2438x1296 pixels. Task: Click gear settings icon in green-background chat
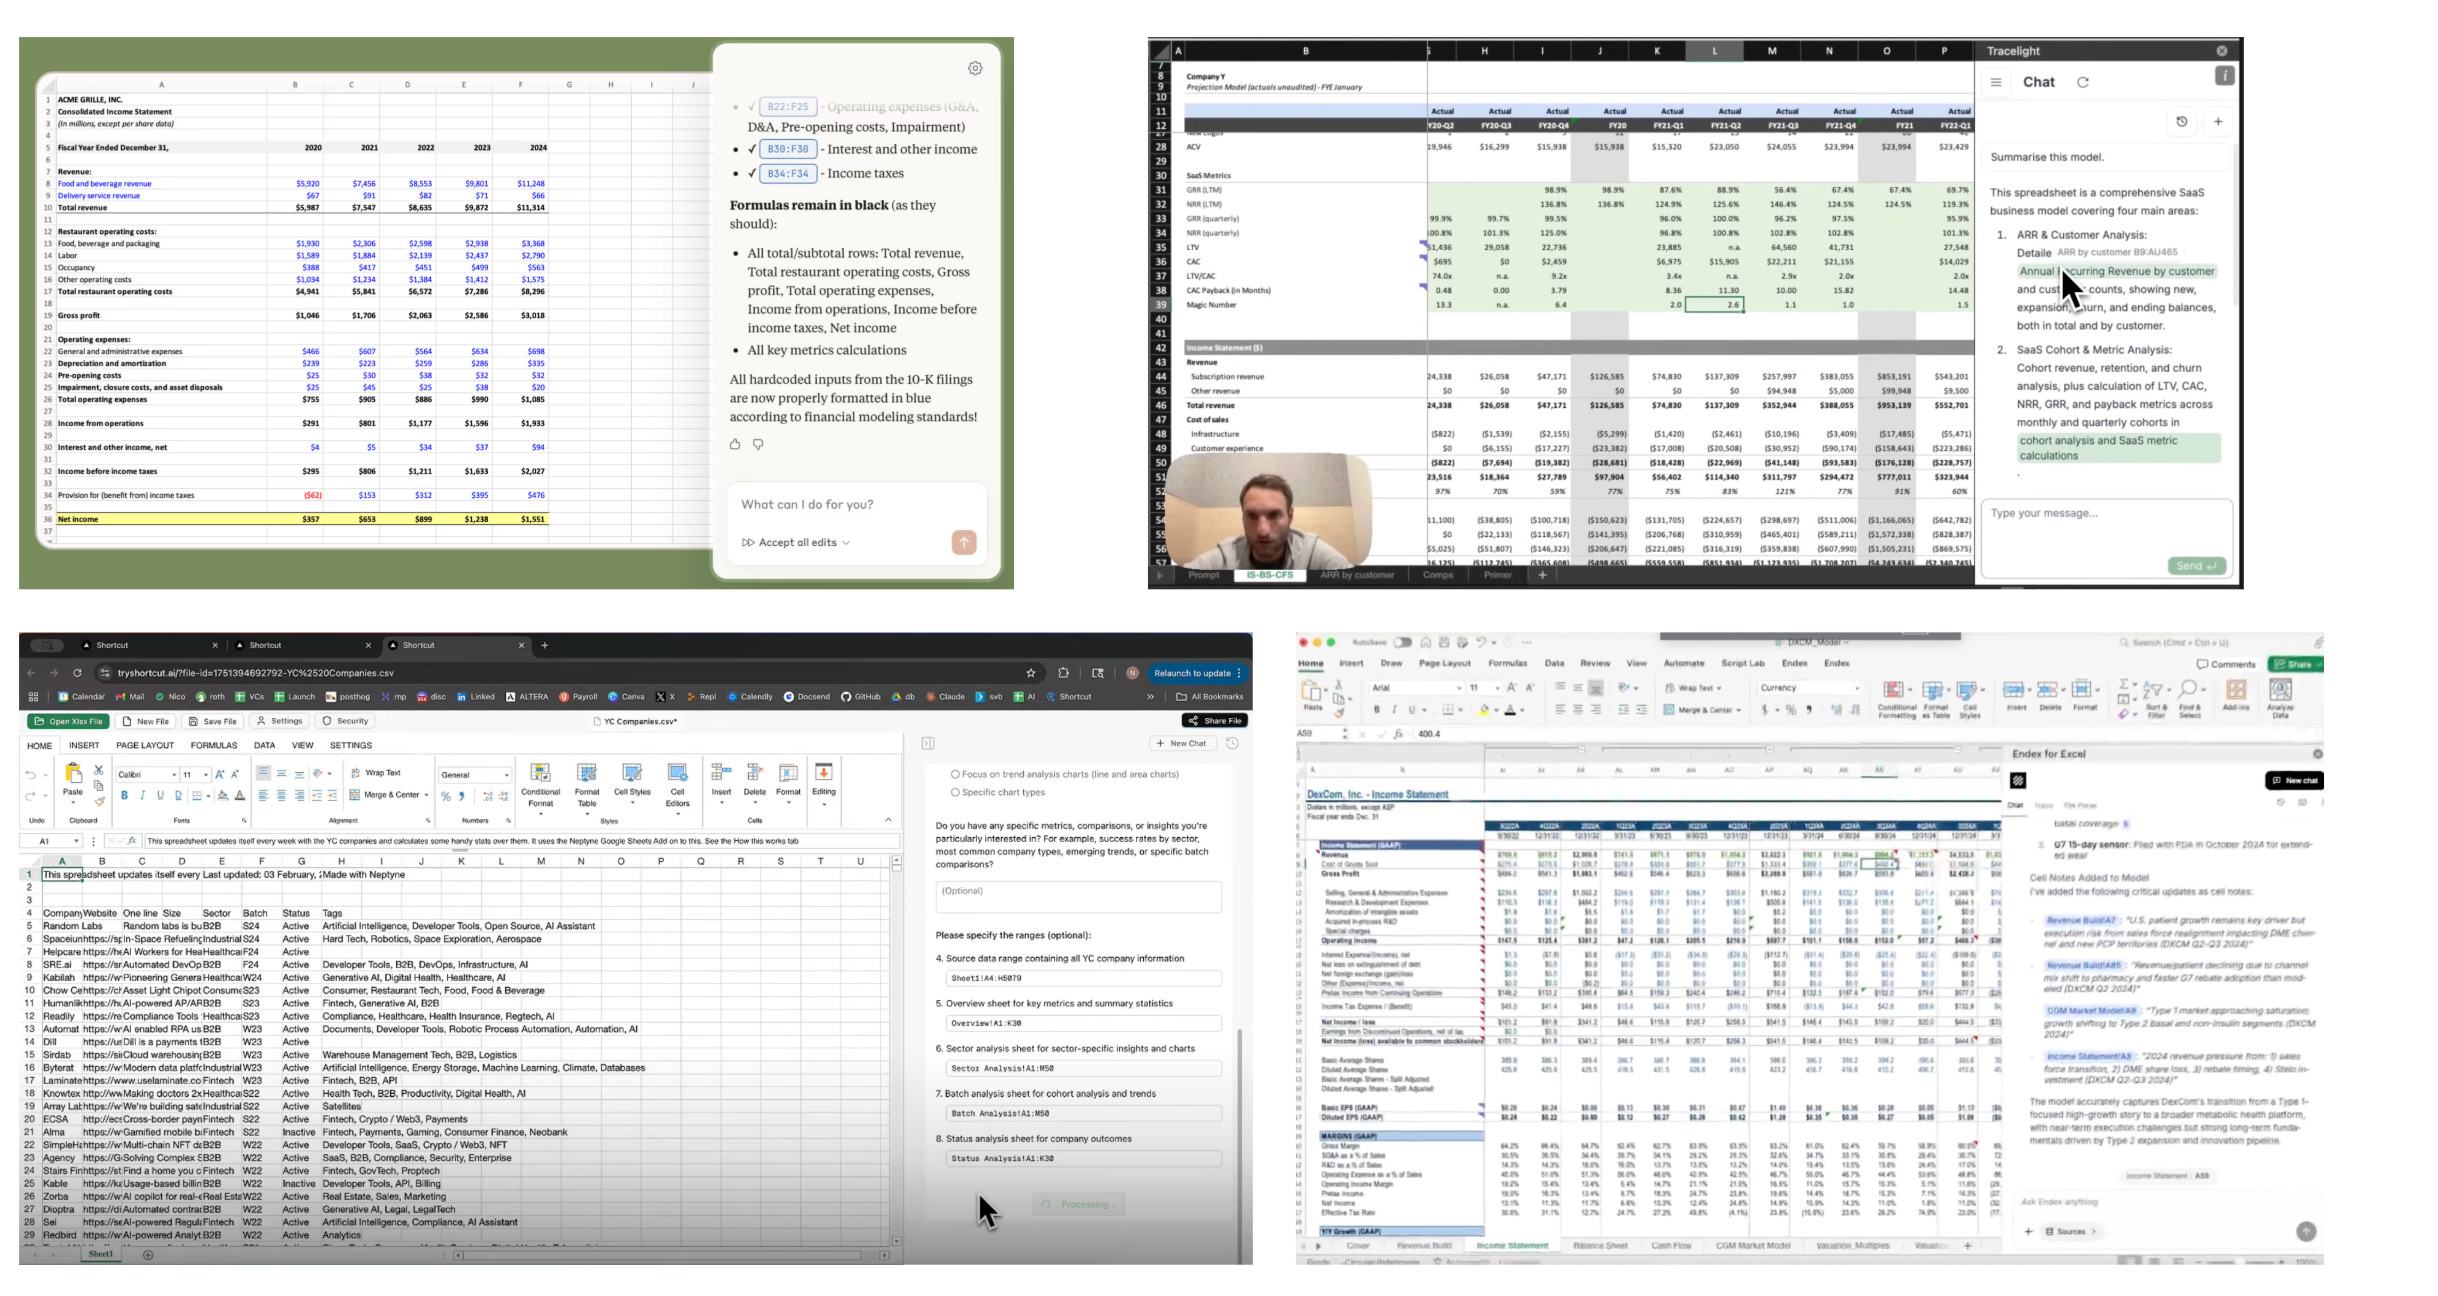click(x=975, y=68)
